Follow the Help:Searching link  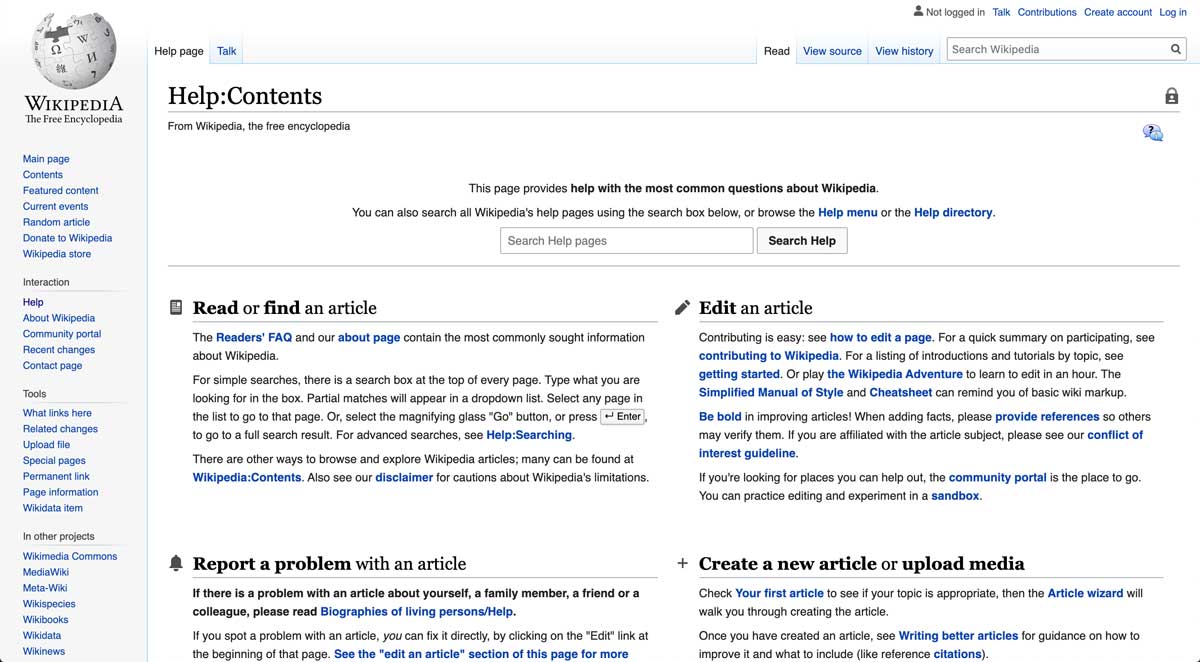(529, 434)
